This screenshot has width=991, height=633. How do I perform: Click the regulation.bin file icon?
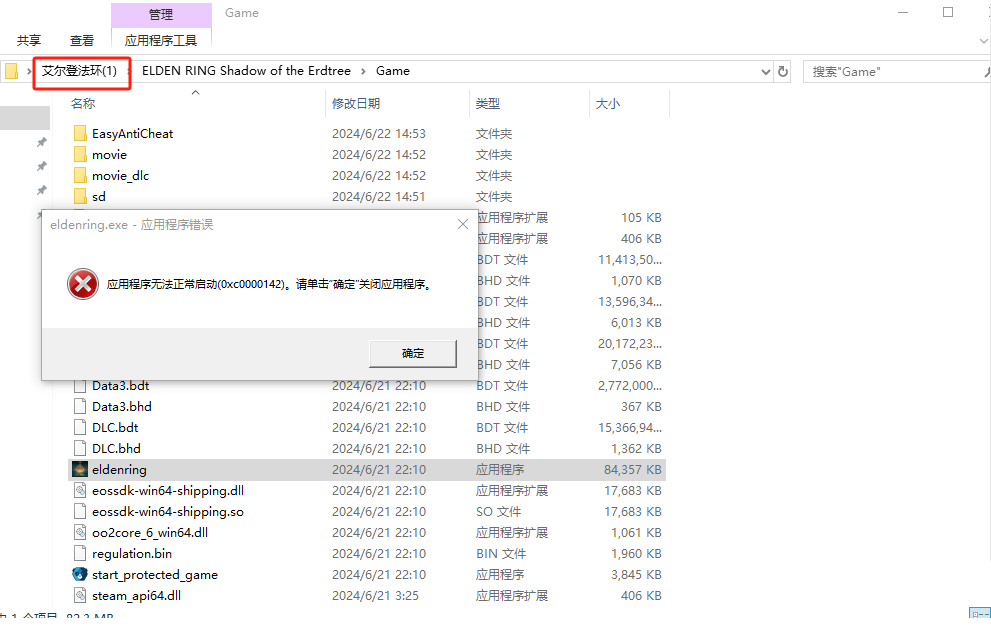(x=80, y=553)
